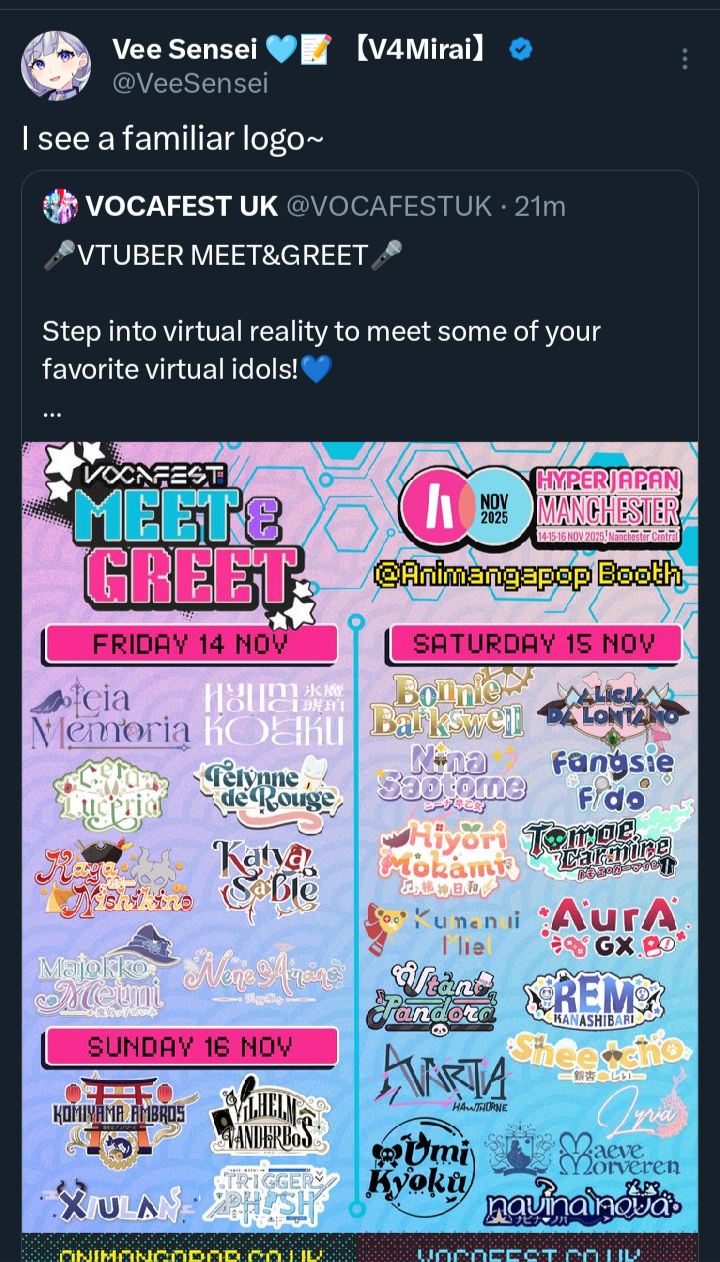
Task: Tap the Friday 14 Nov banner
Action: 190,644
